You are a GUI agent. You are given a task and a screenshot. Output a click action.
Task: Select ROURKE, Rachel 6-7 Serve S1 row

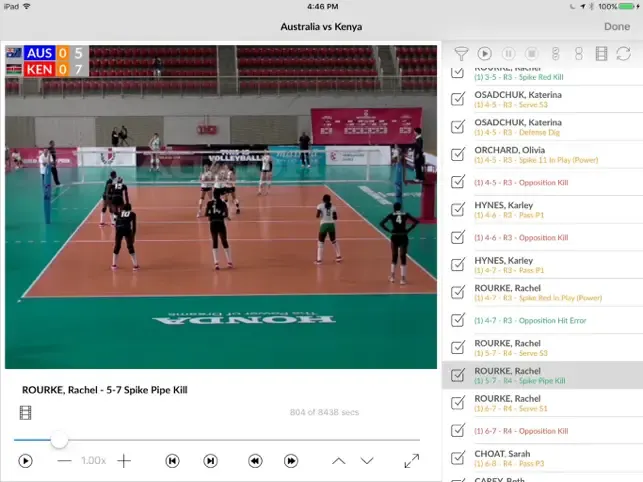coord(543,403)
